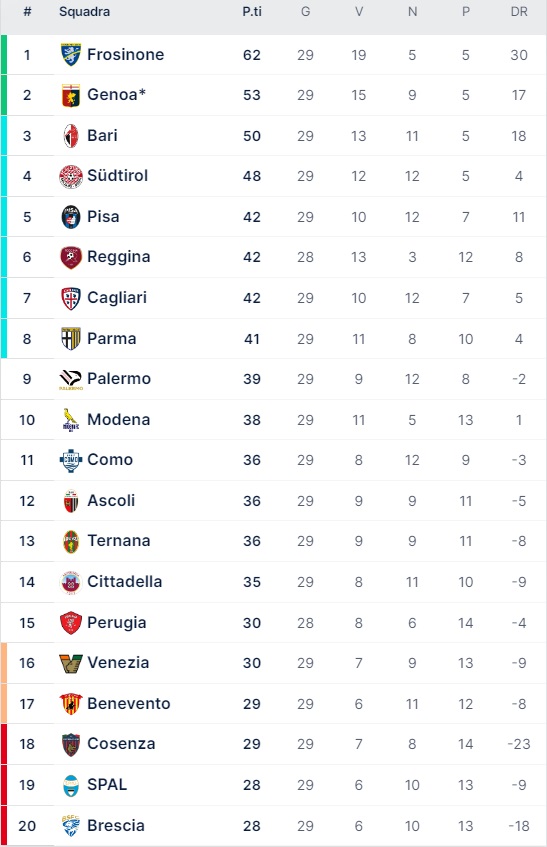The image size is (547, 847).
Task: Click the Venezia winged lion crest
Action: (x=71, y=663)
